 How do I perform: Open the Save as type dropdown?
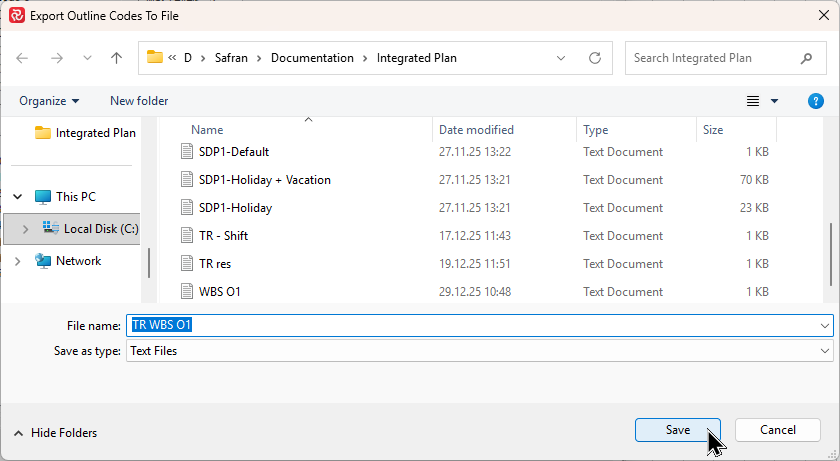point(824,351)
